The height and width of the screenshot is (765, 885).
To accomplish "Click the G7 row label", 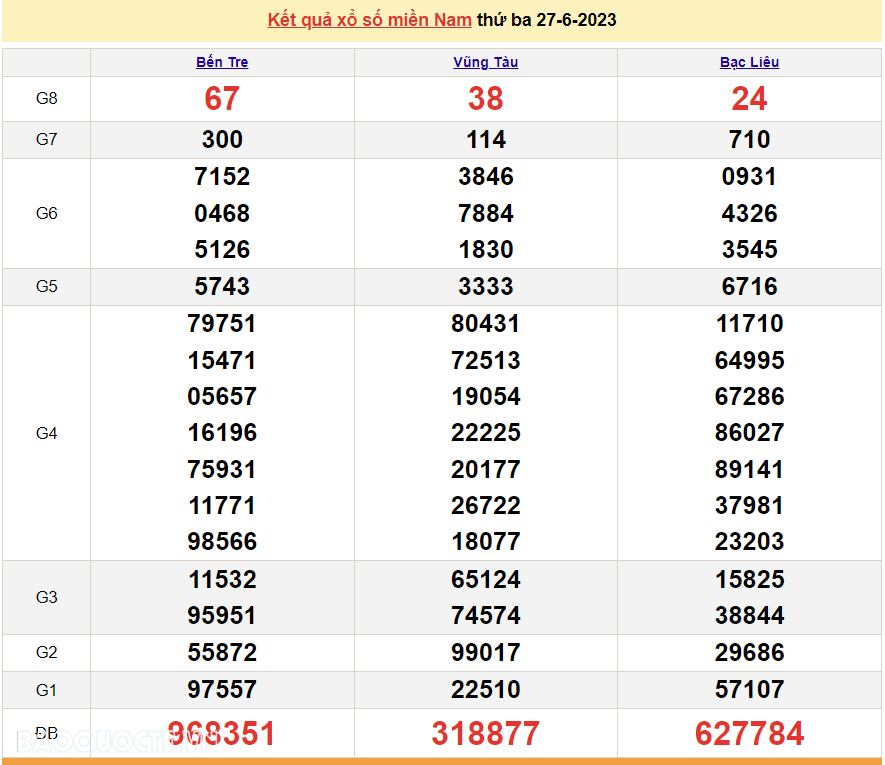I will (x=46, y=139).
